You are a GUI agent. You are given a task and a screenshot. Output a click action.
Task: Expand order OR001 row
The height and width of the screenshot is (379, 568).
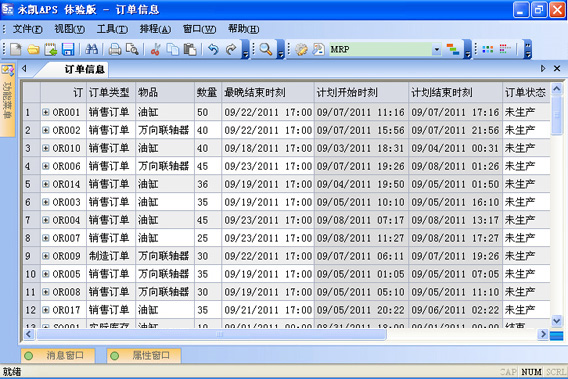[46, 112]
